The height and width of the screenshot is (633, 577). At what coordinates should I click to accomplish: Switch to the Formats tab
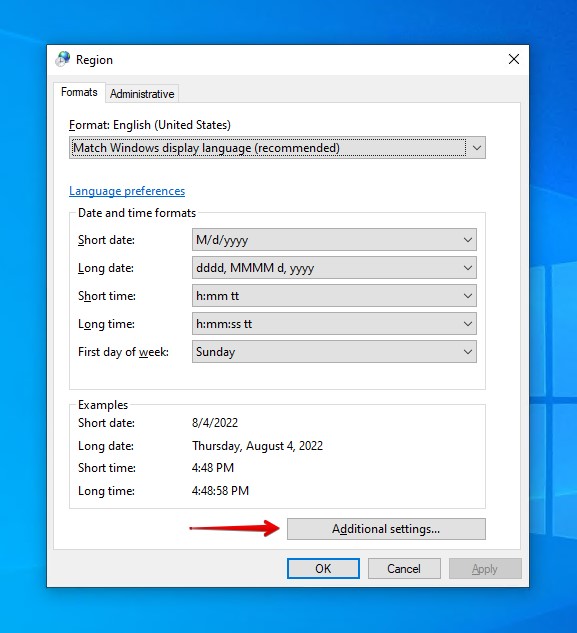79,92
